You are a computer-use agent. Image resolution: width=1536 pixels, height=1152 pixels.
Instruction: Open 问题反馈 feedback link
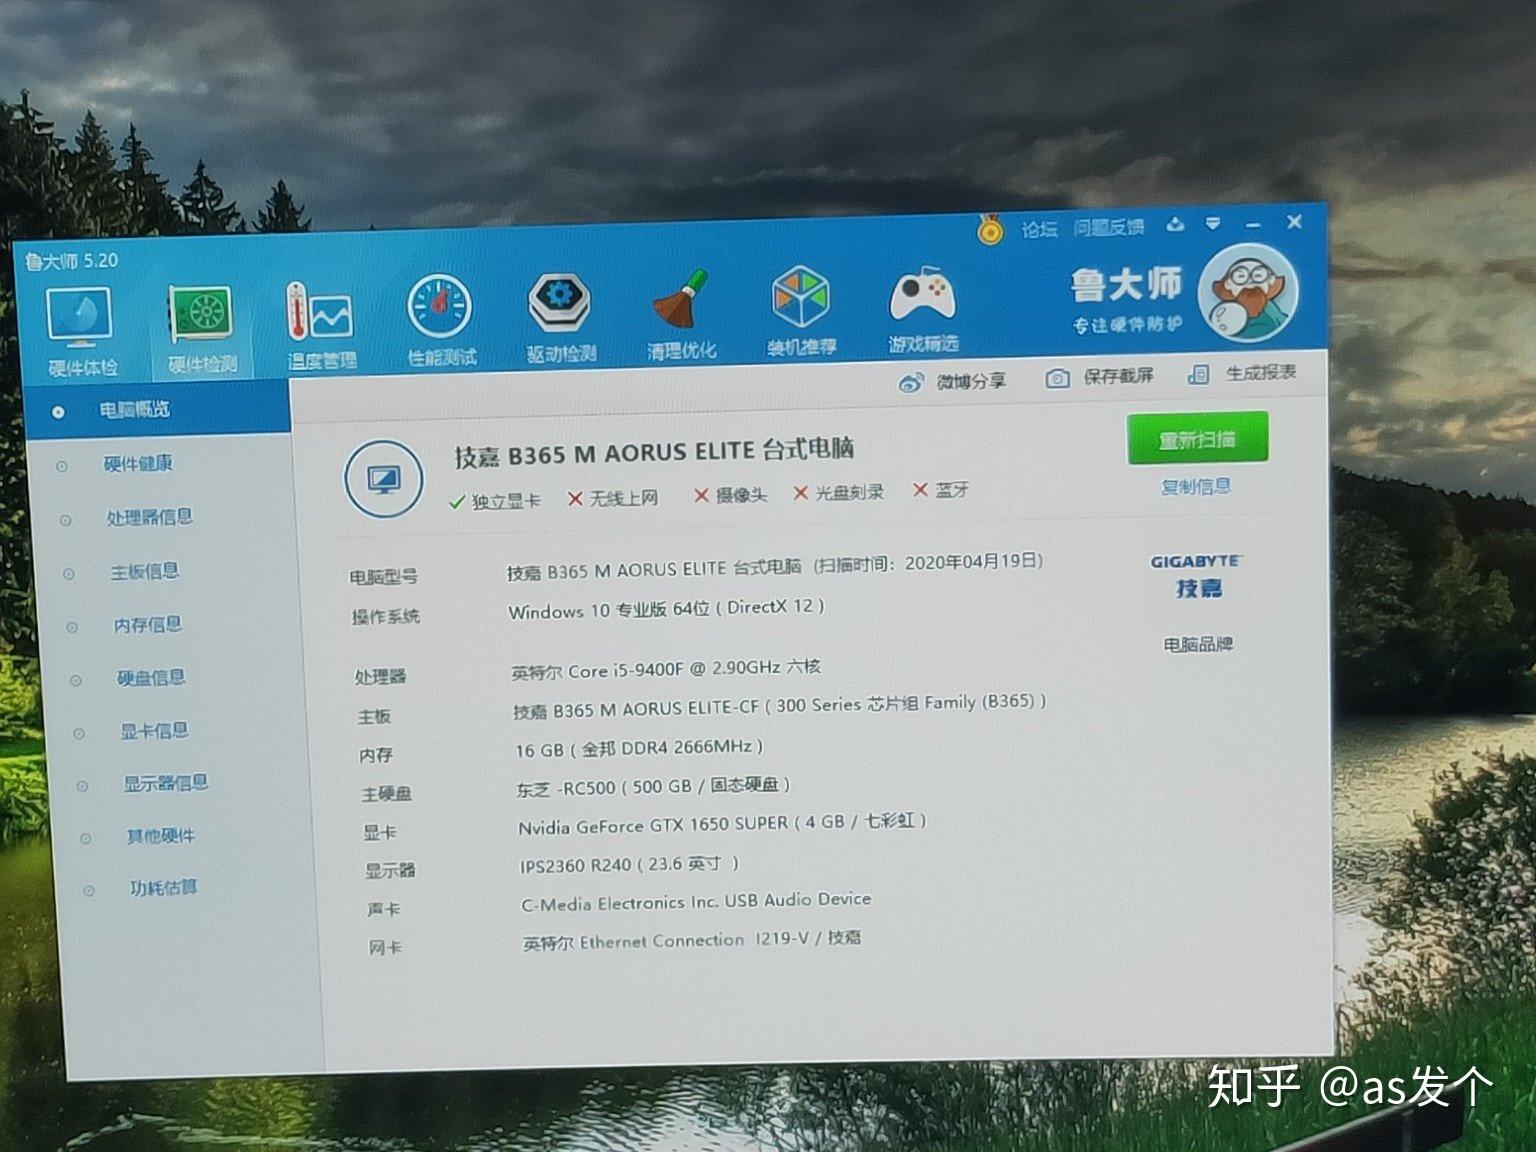point(1108,228)
